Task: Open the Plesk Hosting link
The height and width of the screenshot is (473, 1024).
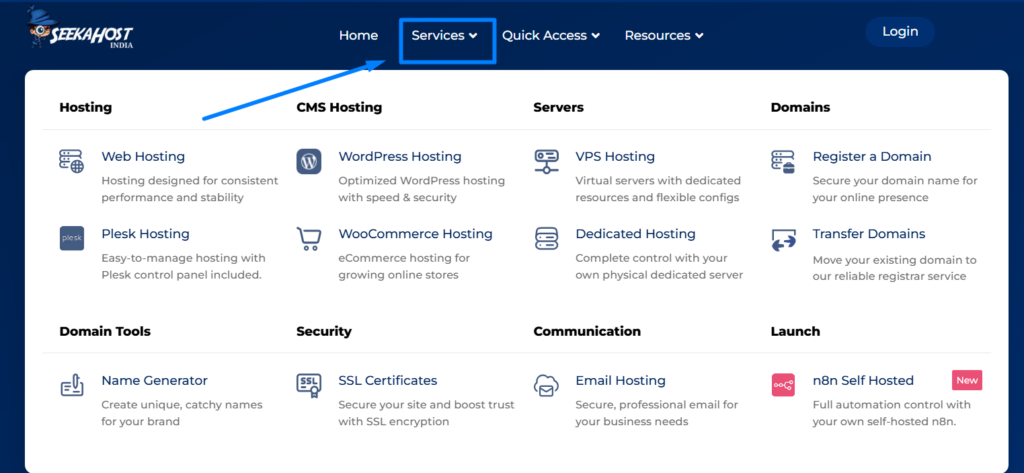Action: pyautogui.click(x=146, y=234)
